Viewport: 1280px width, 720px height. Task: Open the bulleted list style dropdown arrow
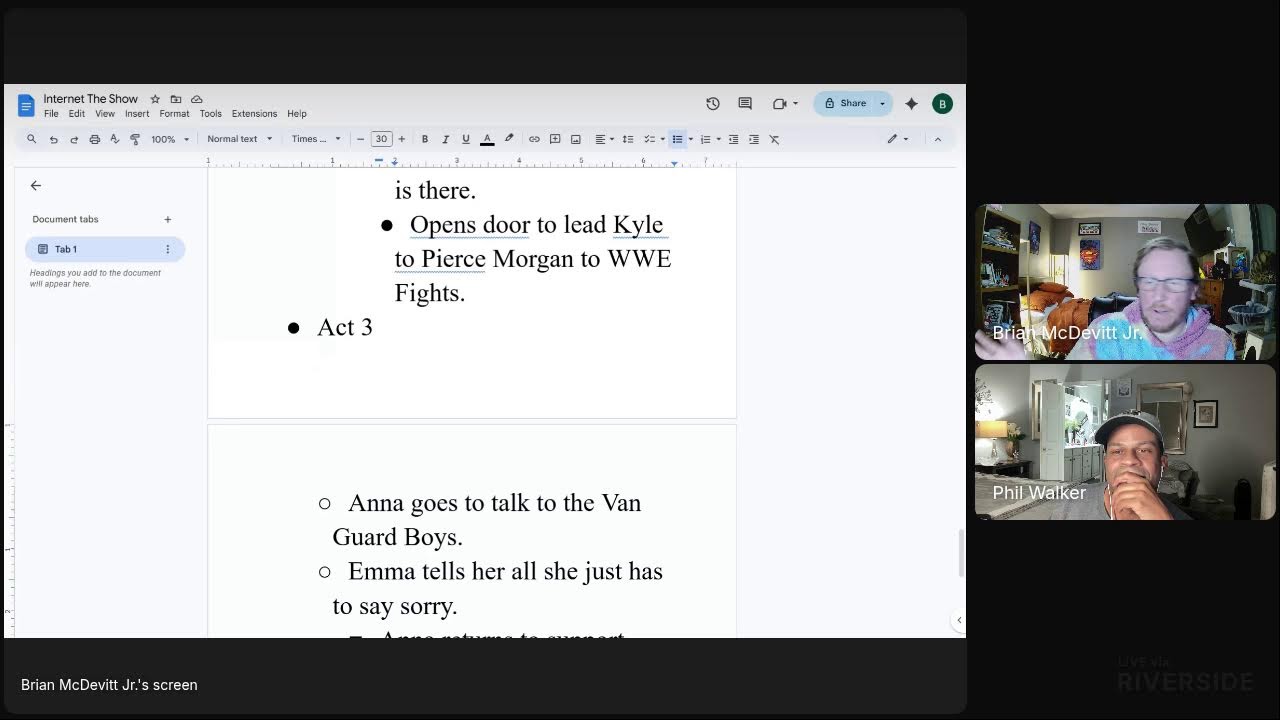pos(690,139)
